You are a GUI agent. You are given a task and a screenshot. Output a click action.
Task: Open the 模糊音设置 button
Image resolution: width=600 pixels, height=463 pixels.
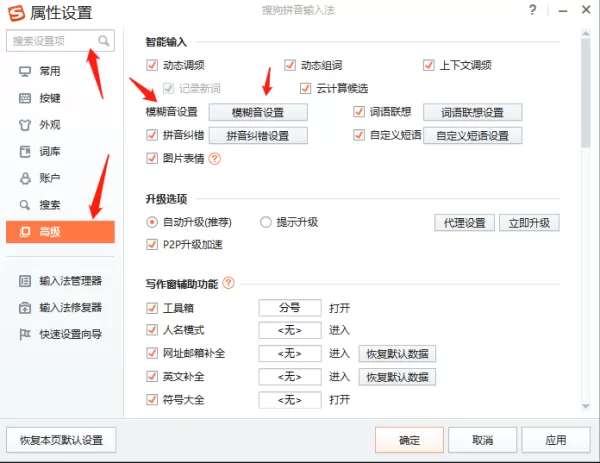[x=258, y=112]
